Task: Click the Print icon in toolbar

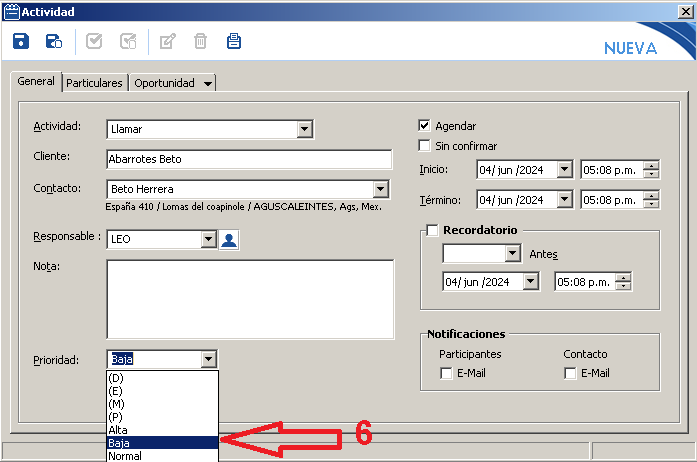Action: [x=233, y=41]
